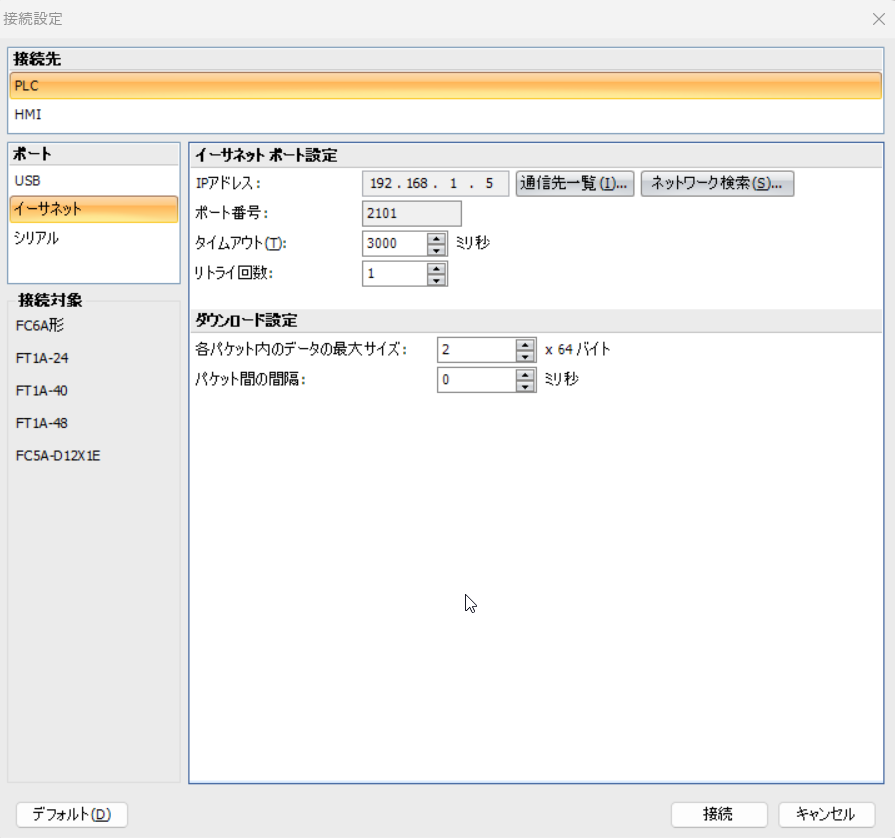Click the FC5A-D12X1E connection target
Screen dimensions: 895x838
coord(58,456)
